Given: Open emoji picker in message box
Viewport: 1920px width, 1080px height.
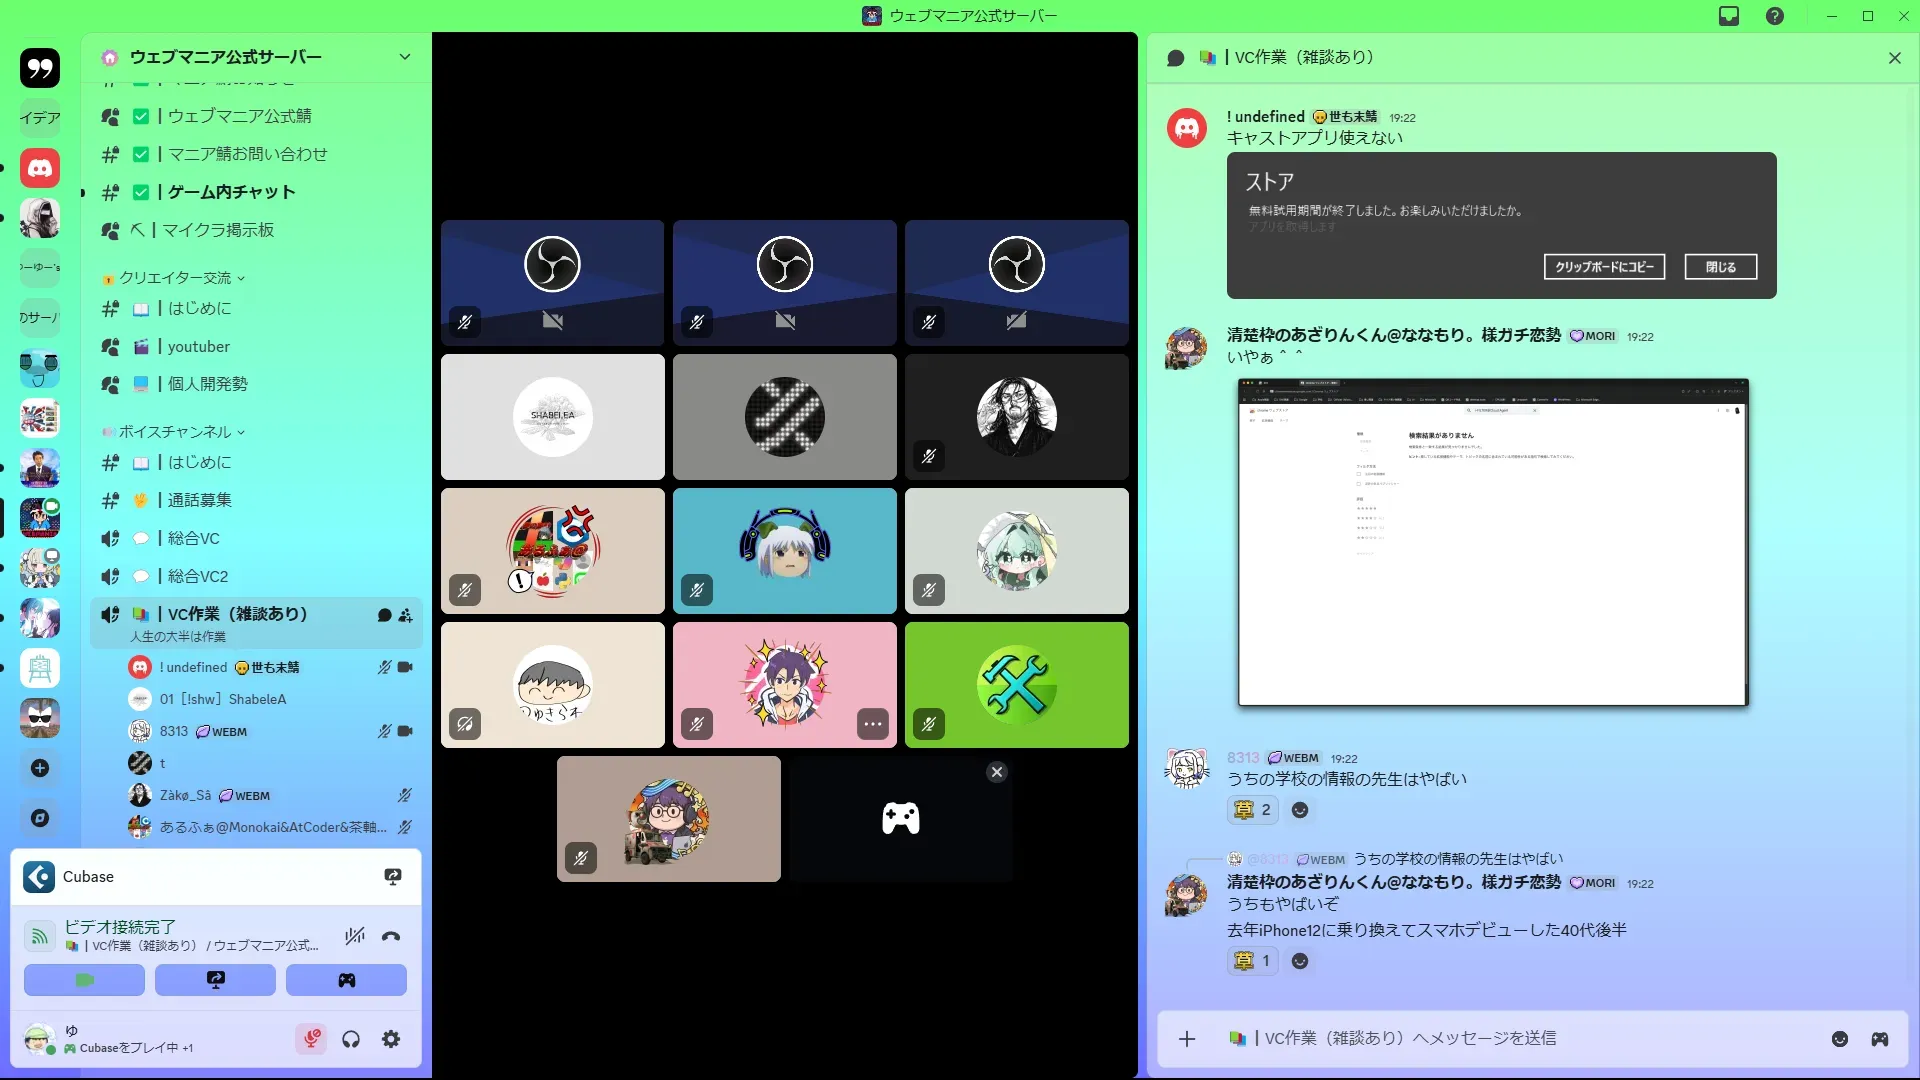Looking at the screenshot, I should pyautogui.click(x=1840, y=1039).
